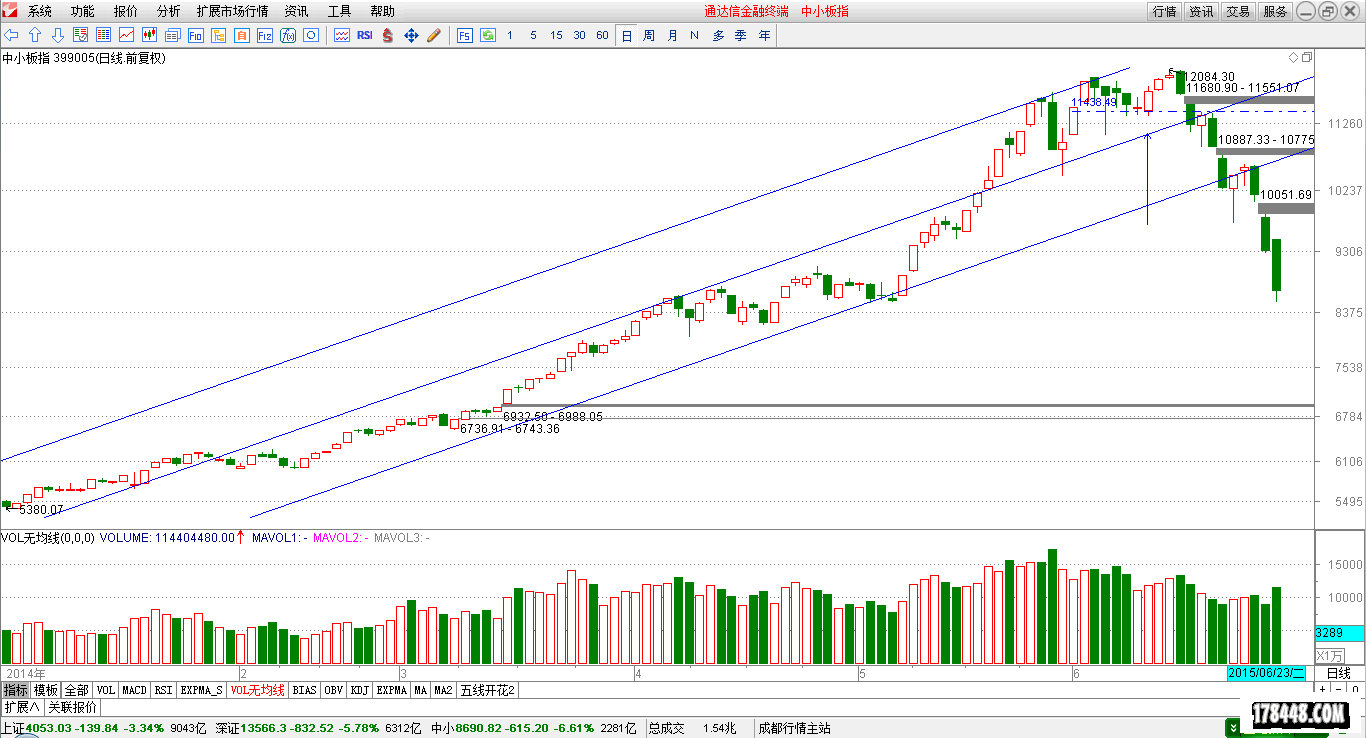Screen dimensions: 1366x738
Task: Open the 扩展市场行情 menu
Action: click(233, 11)
